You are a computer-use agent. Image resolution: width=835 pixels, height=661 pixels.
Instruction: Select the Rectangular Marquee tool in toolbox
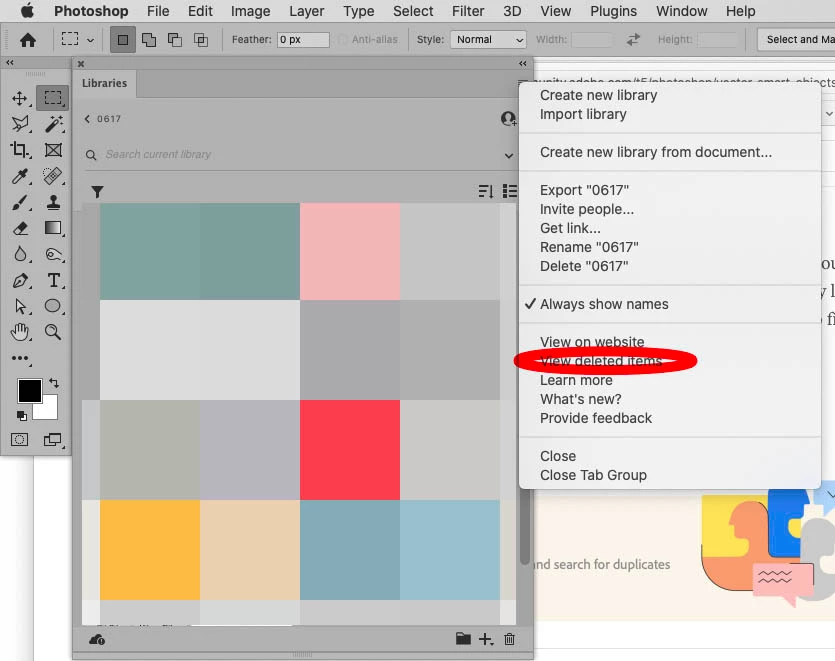click(53, 98)
